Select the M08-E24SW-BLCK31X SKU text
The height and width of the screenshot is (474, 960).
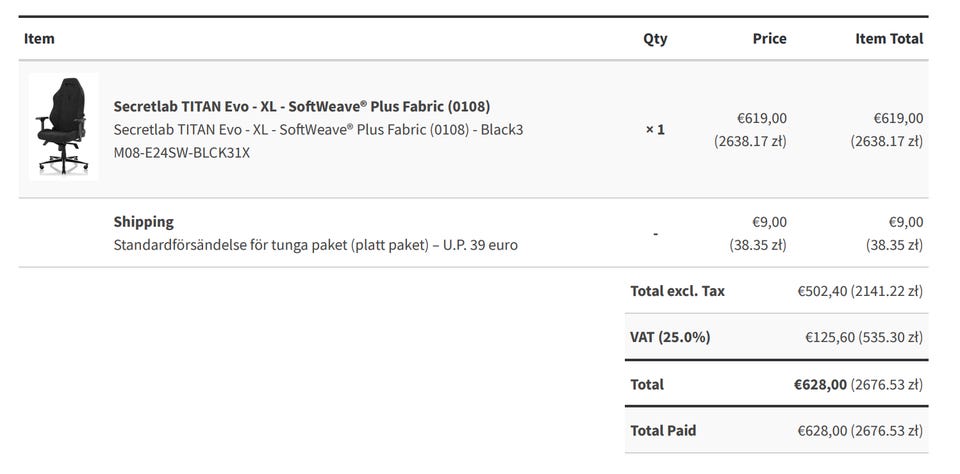[182, 152]
